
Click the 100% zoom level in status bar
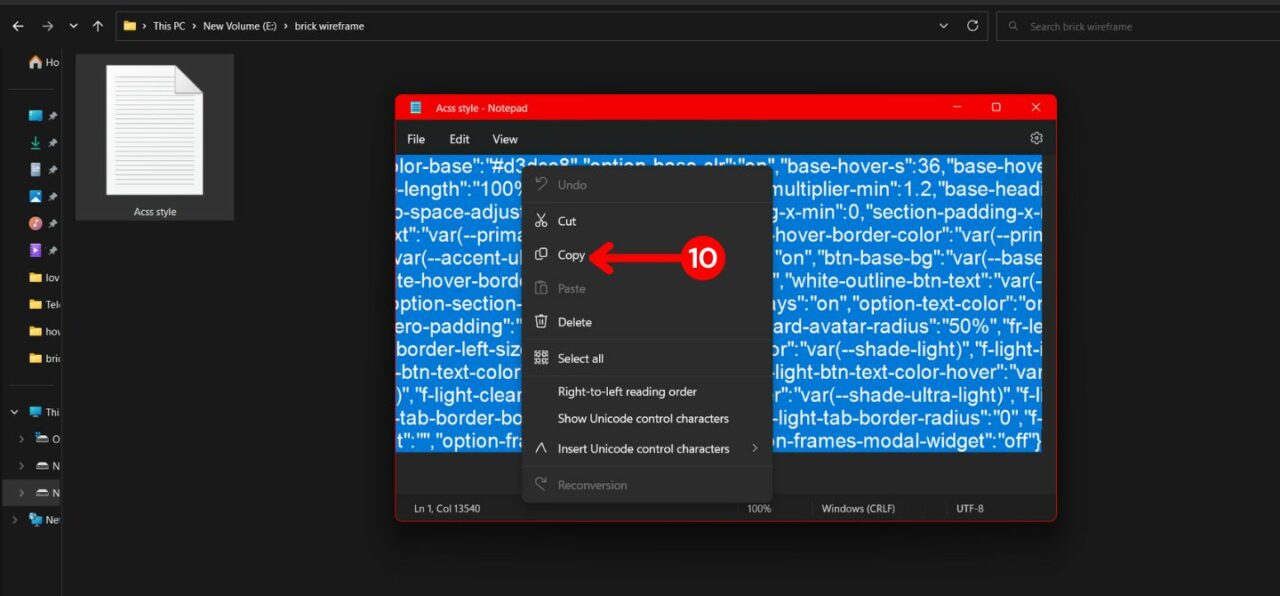tap(758, 508)
